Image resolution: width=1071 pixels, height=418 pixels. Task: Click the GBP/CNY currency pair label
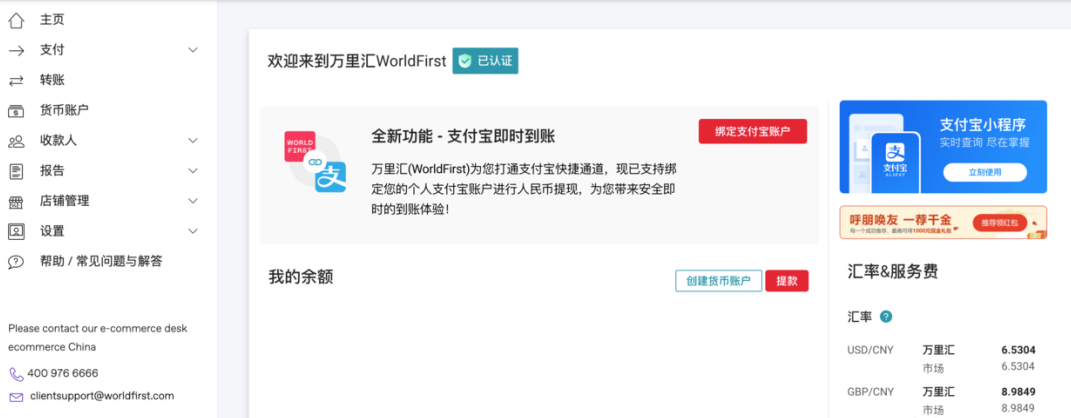coord(870,392)
